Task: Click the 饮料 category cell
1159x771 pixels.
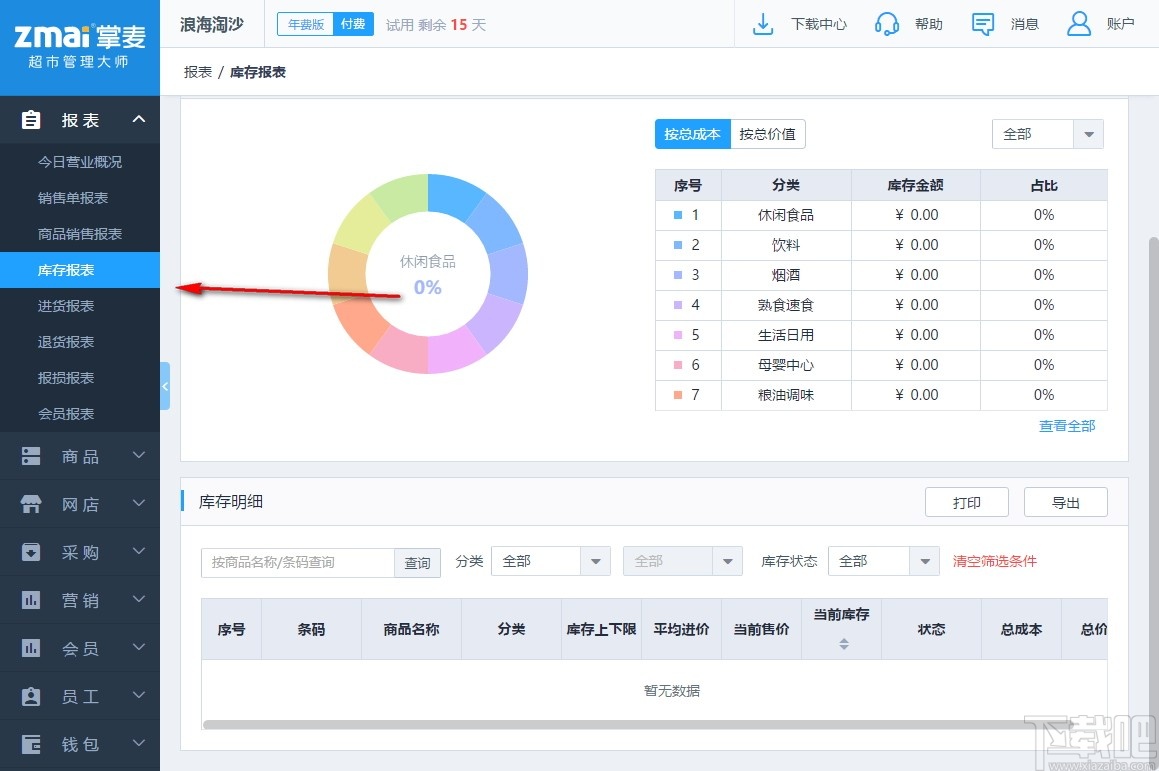Action: tap(786, 245)
